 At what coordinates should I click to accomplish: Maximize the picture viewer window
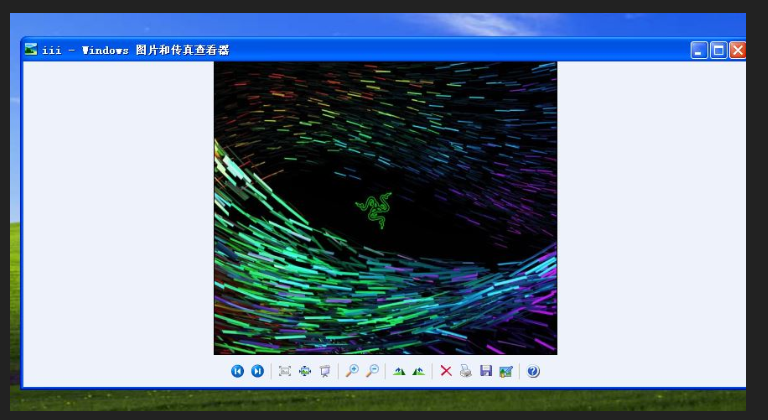(719, 50)
